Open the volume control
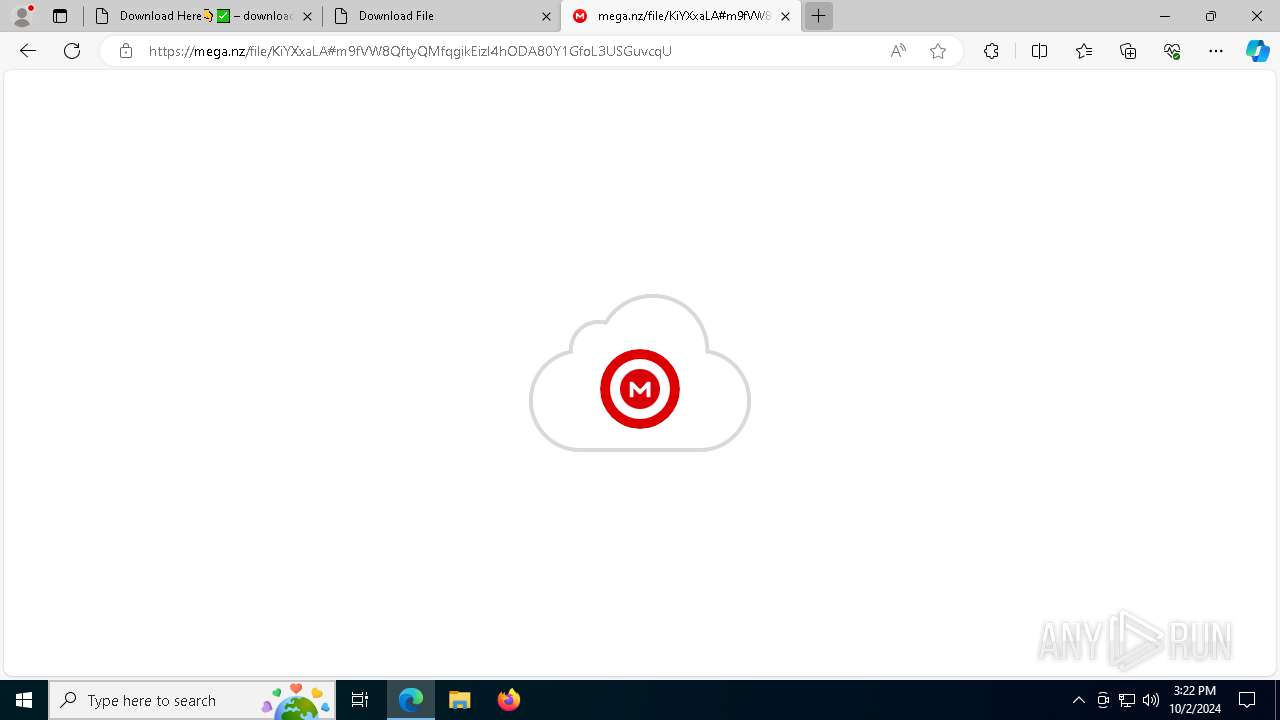Viewport: 1280px width, 720px height. coord(1151,700)
